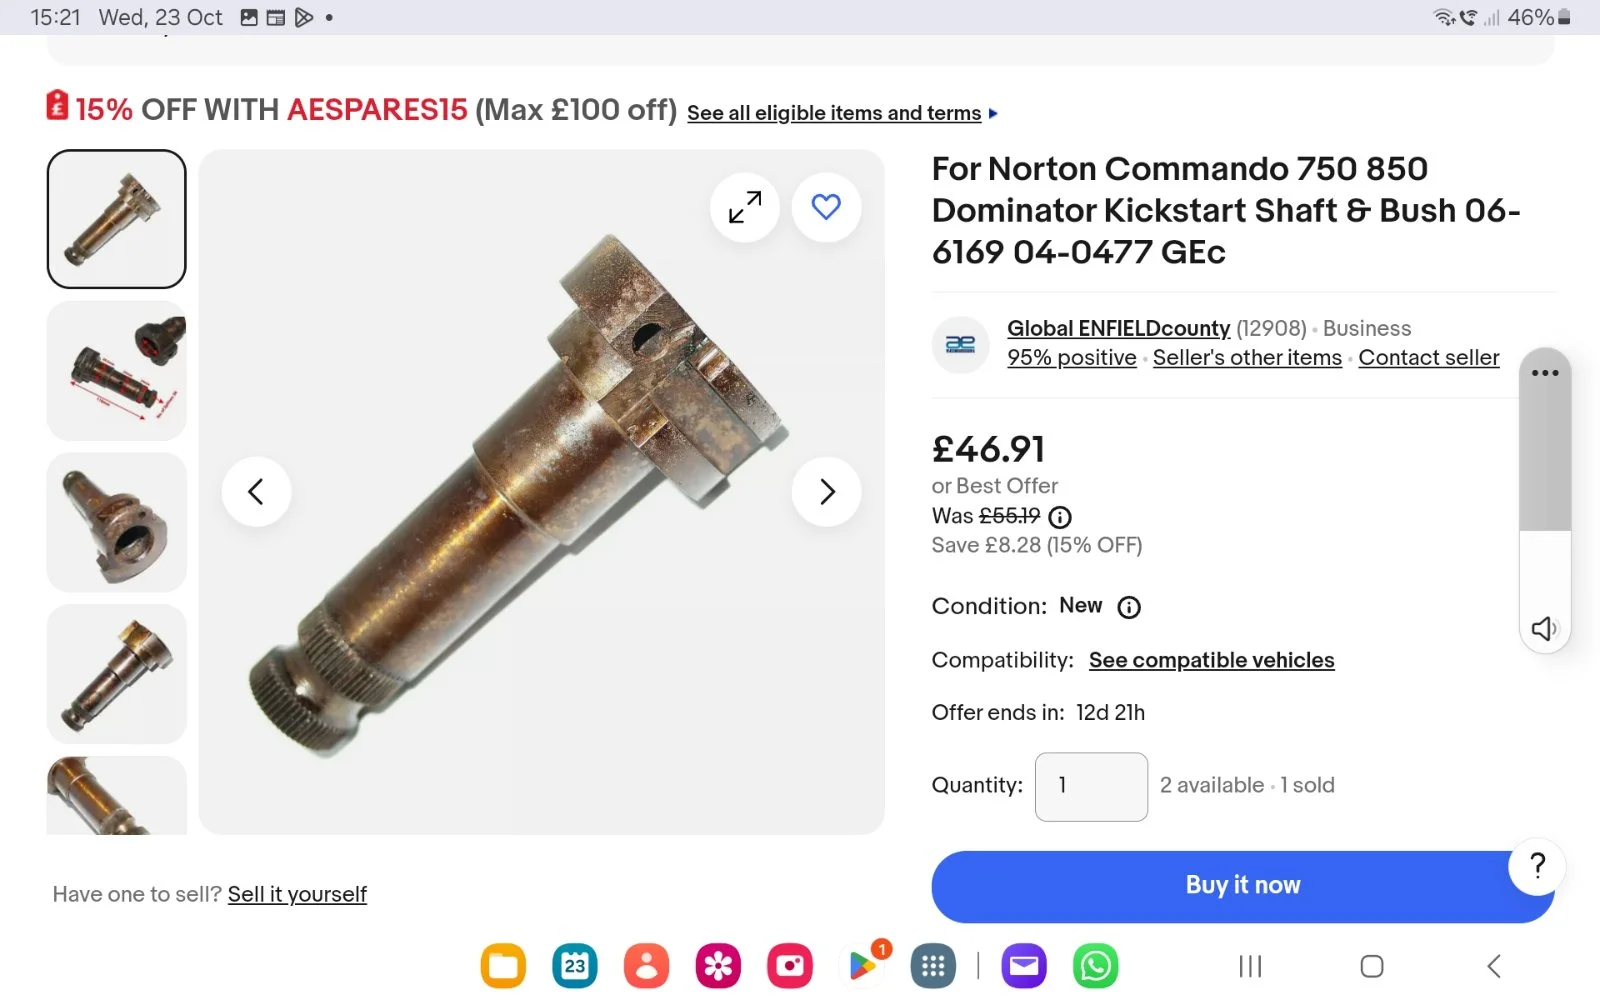Contact seller Global ENFIELDcounty

pyautogui.click(x=1428, y=357)
